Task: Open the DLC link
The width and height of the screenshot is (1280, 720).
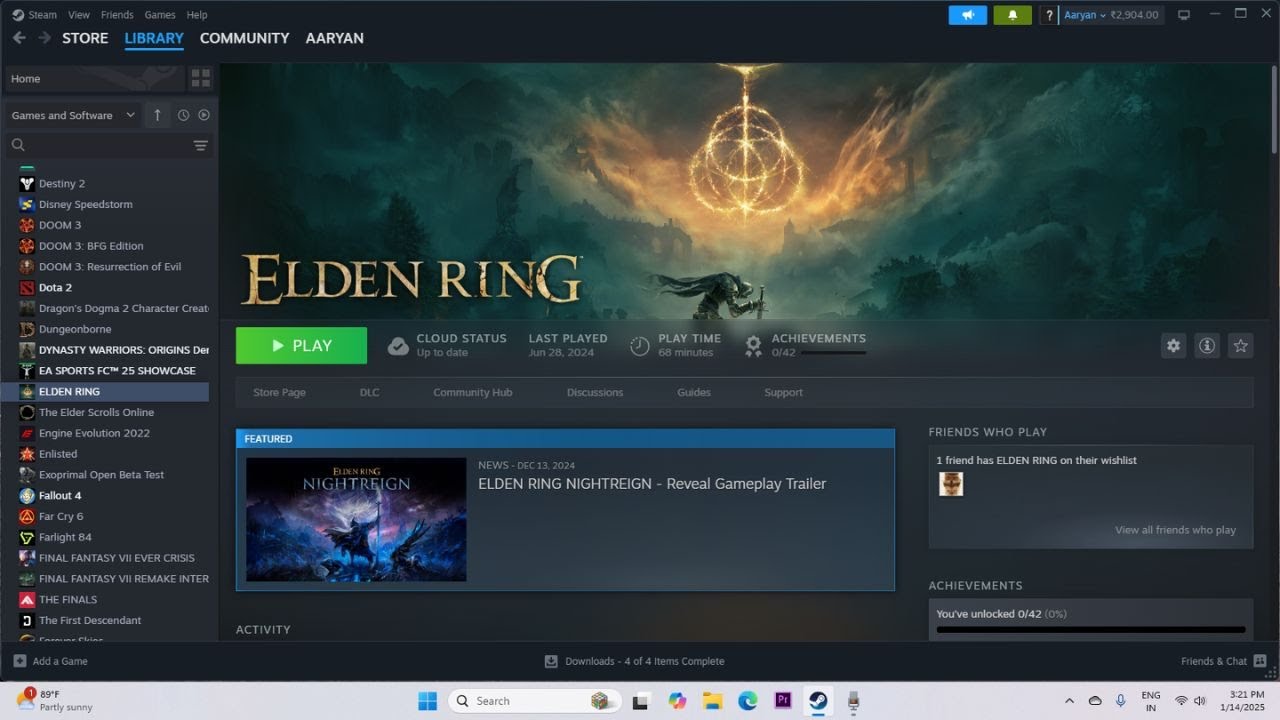Action: [369, 392]
